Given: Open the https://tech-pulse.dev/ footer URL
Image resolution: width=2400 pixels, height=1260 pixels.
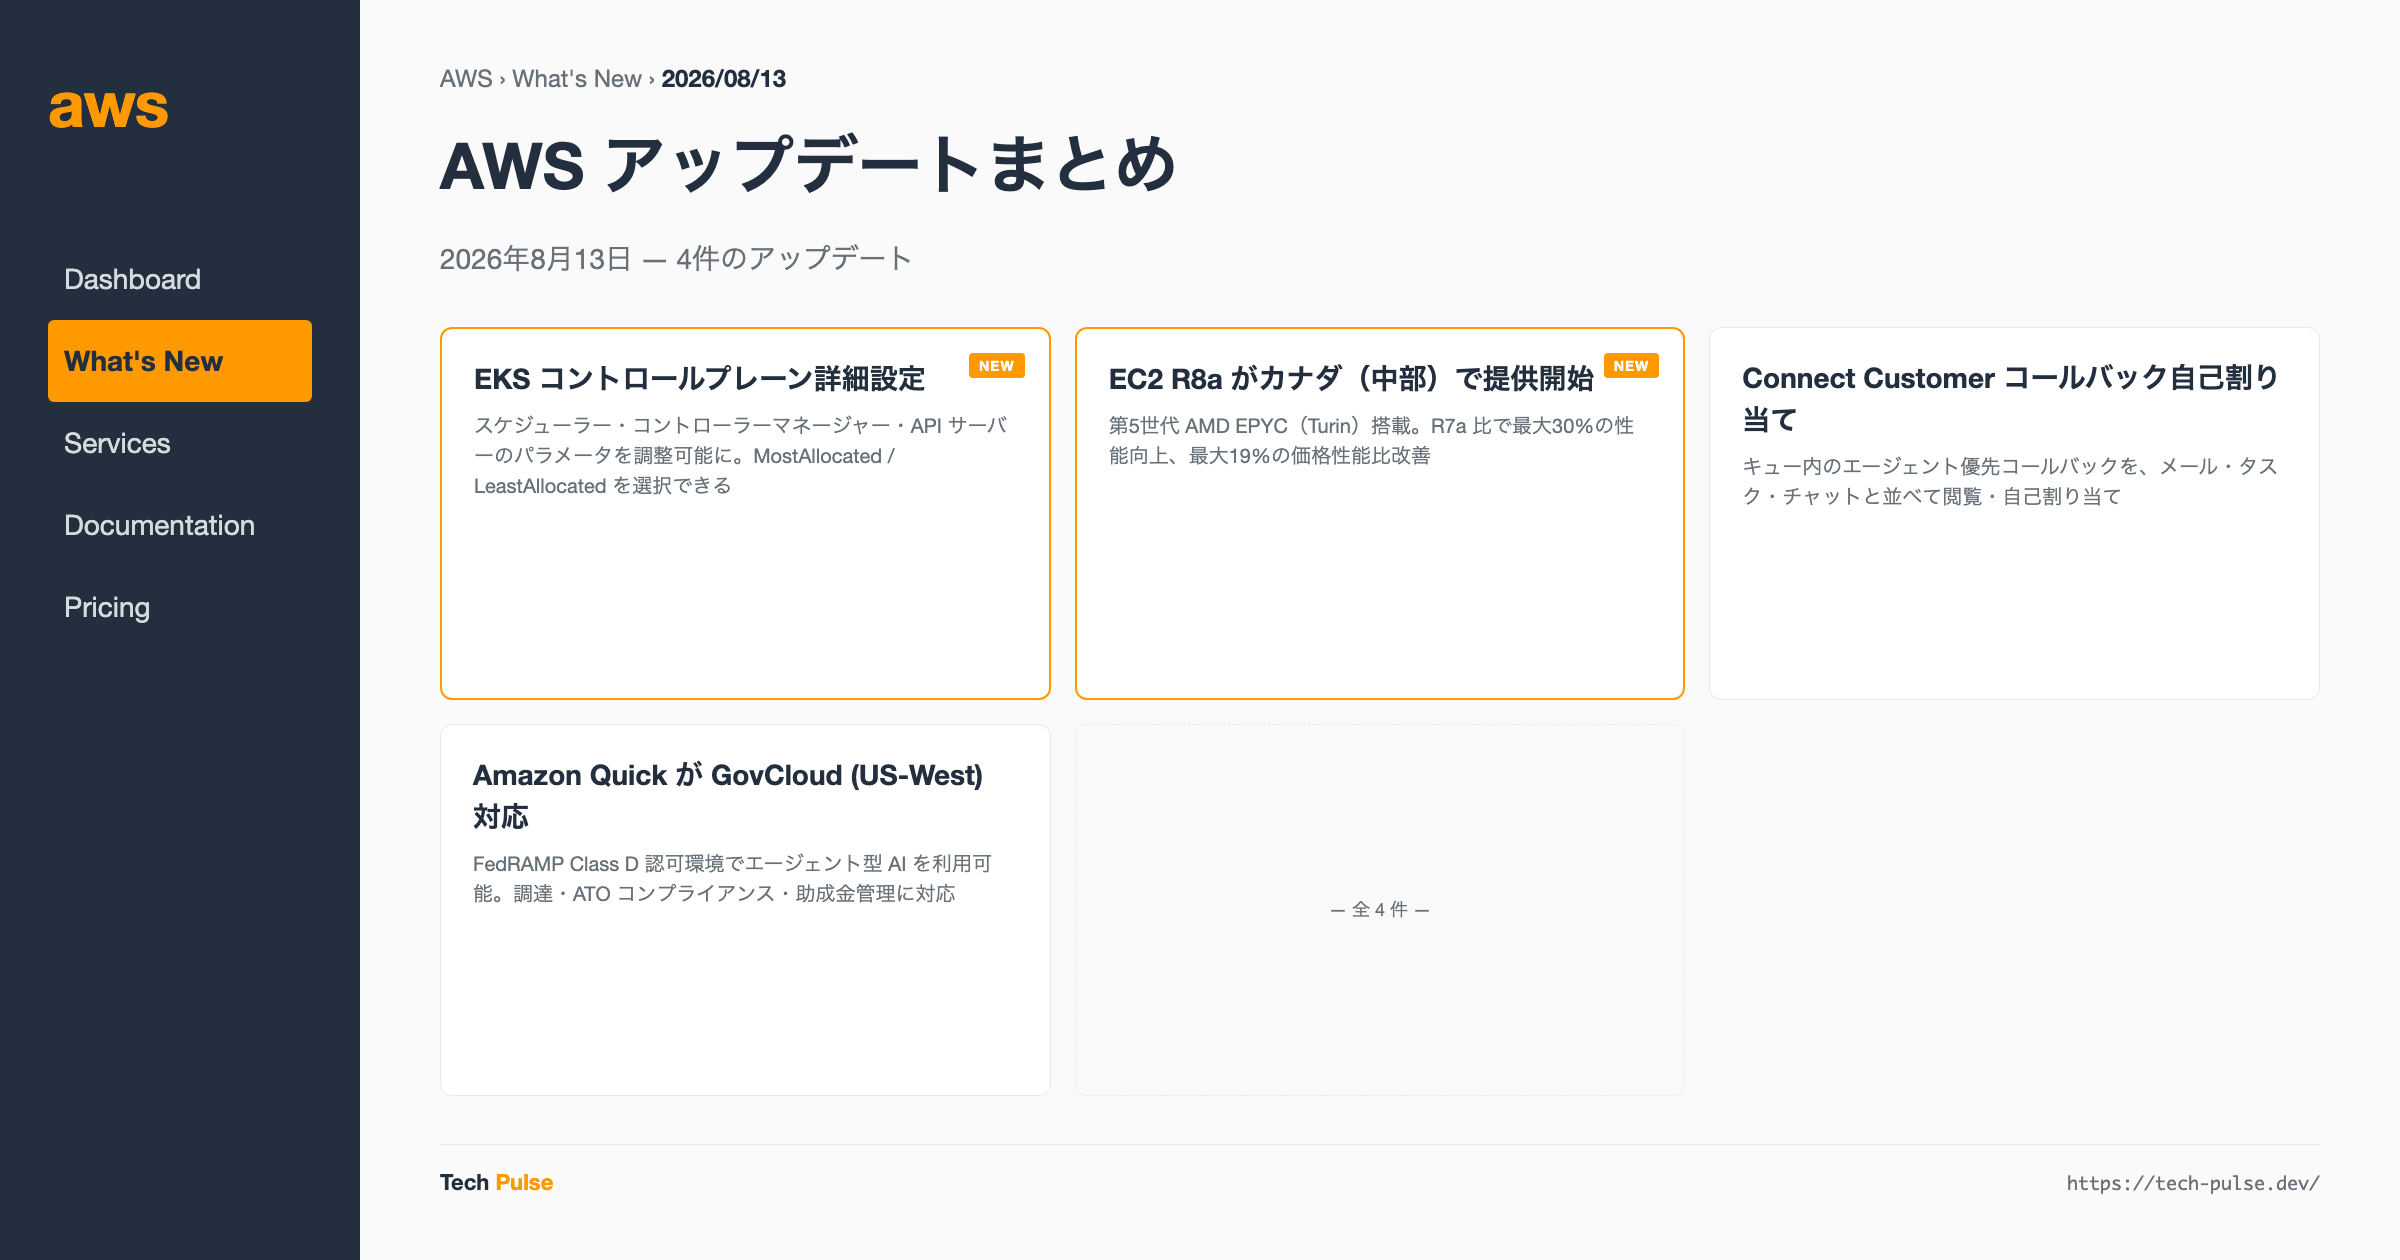Looking at the screenshot, I should coord(2193,1183).
